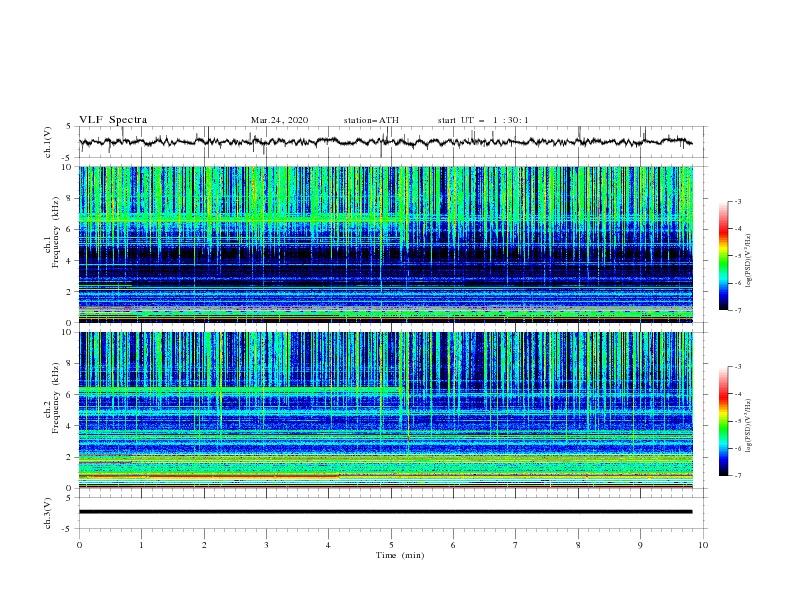Click the "ch.3(V)" axis label
Screen dimensions: 792x612
tap(48, 513)
